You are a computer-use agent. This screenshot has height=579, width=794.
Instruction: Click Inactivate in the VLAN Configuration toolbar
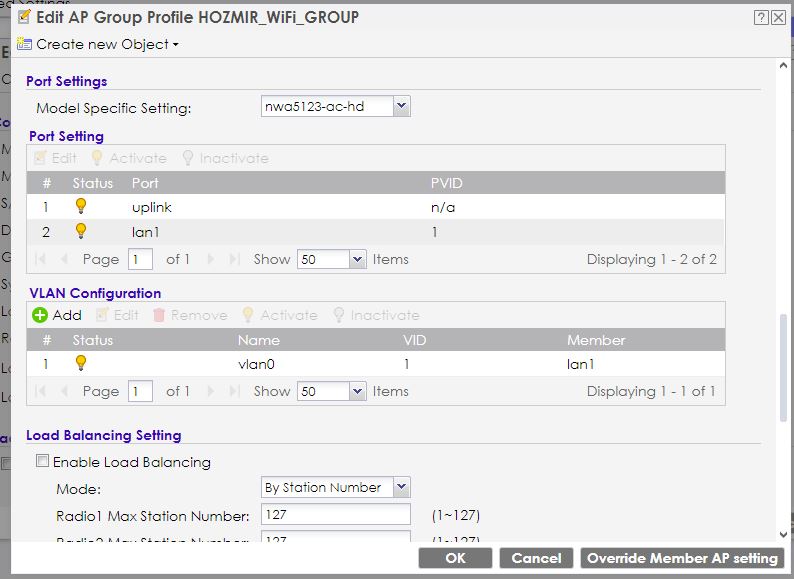(376, 315)
